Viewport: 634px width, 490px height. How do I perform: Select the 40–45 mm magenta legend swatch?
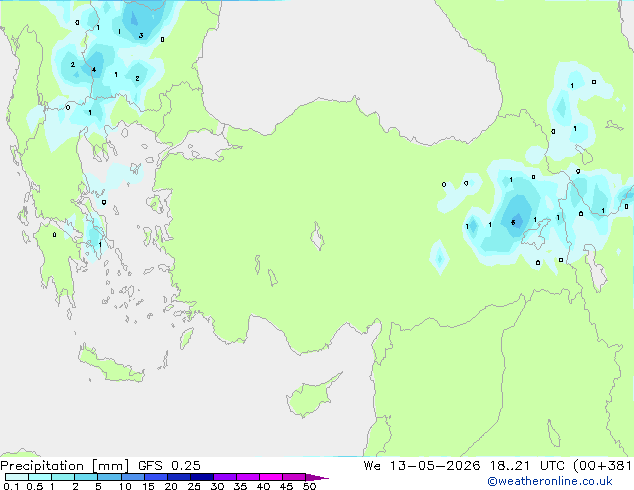[271, 477]
